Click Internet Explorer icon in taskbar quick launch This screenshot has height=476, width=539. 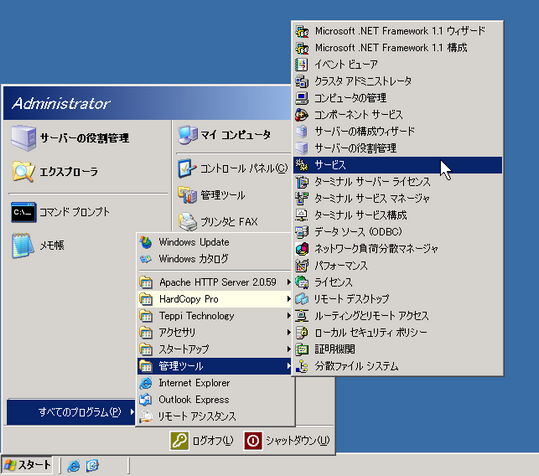[x=74, y=466]
